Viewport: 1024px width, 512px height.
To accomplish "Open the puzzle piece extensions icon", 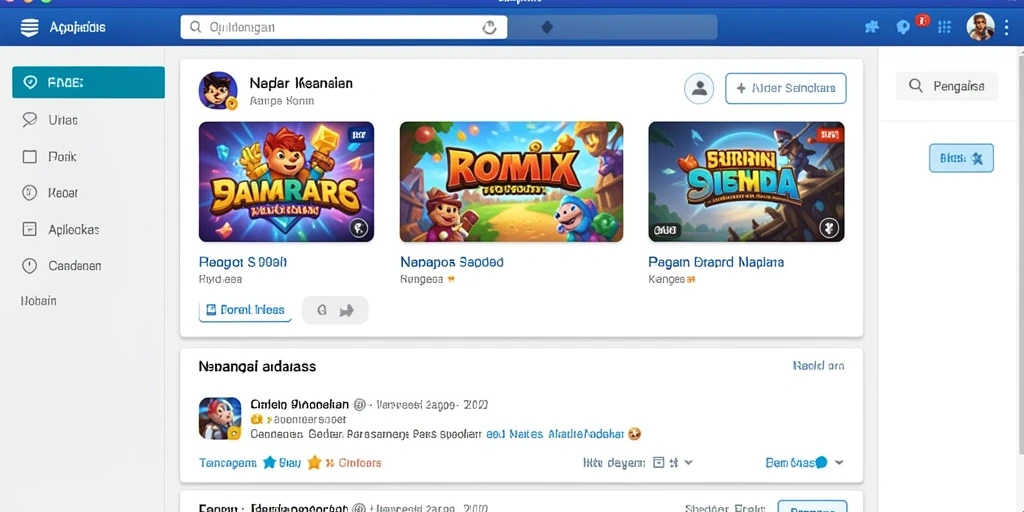I will coord(871,27).
